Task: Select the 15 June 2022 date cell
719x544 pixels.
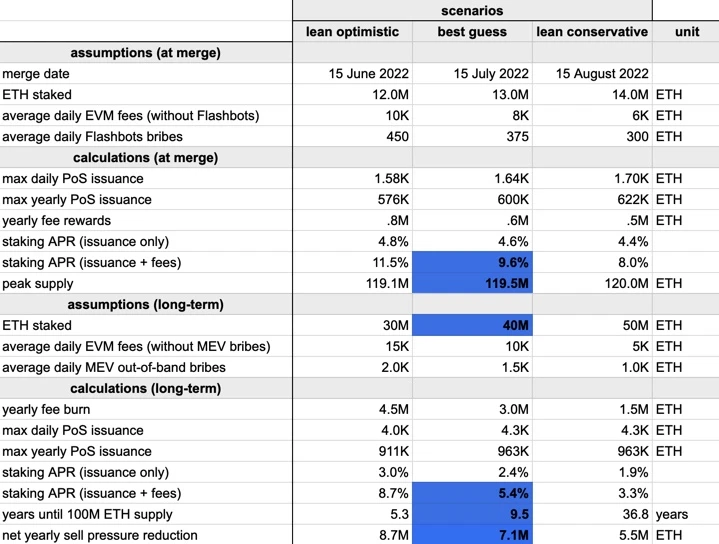Action: pos(353,73)
